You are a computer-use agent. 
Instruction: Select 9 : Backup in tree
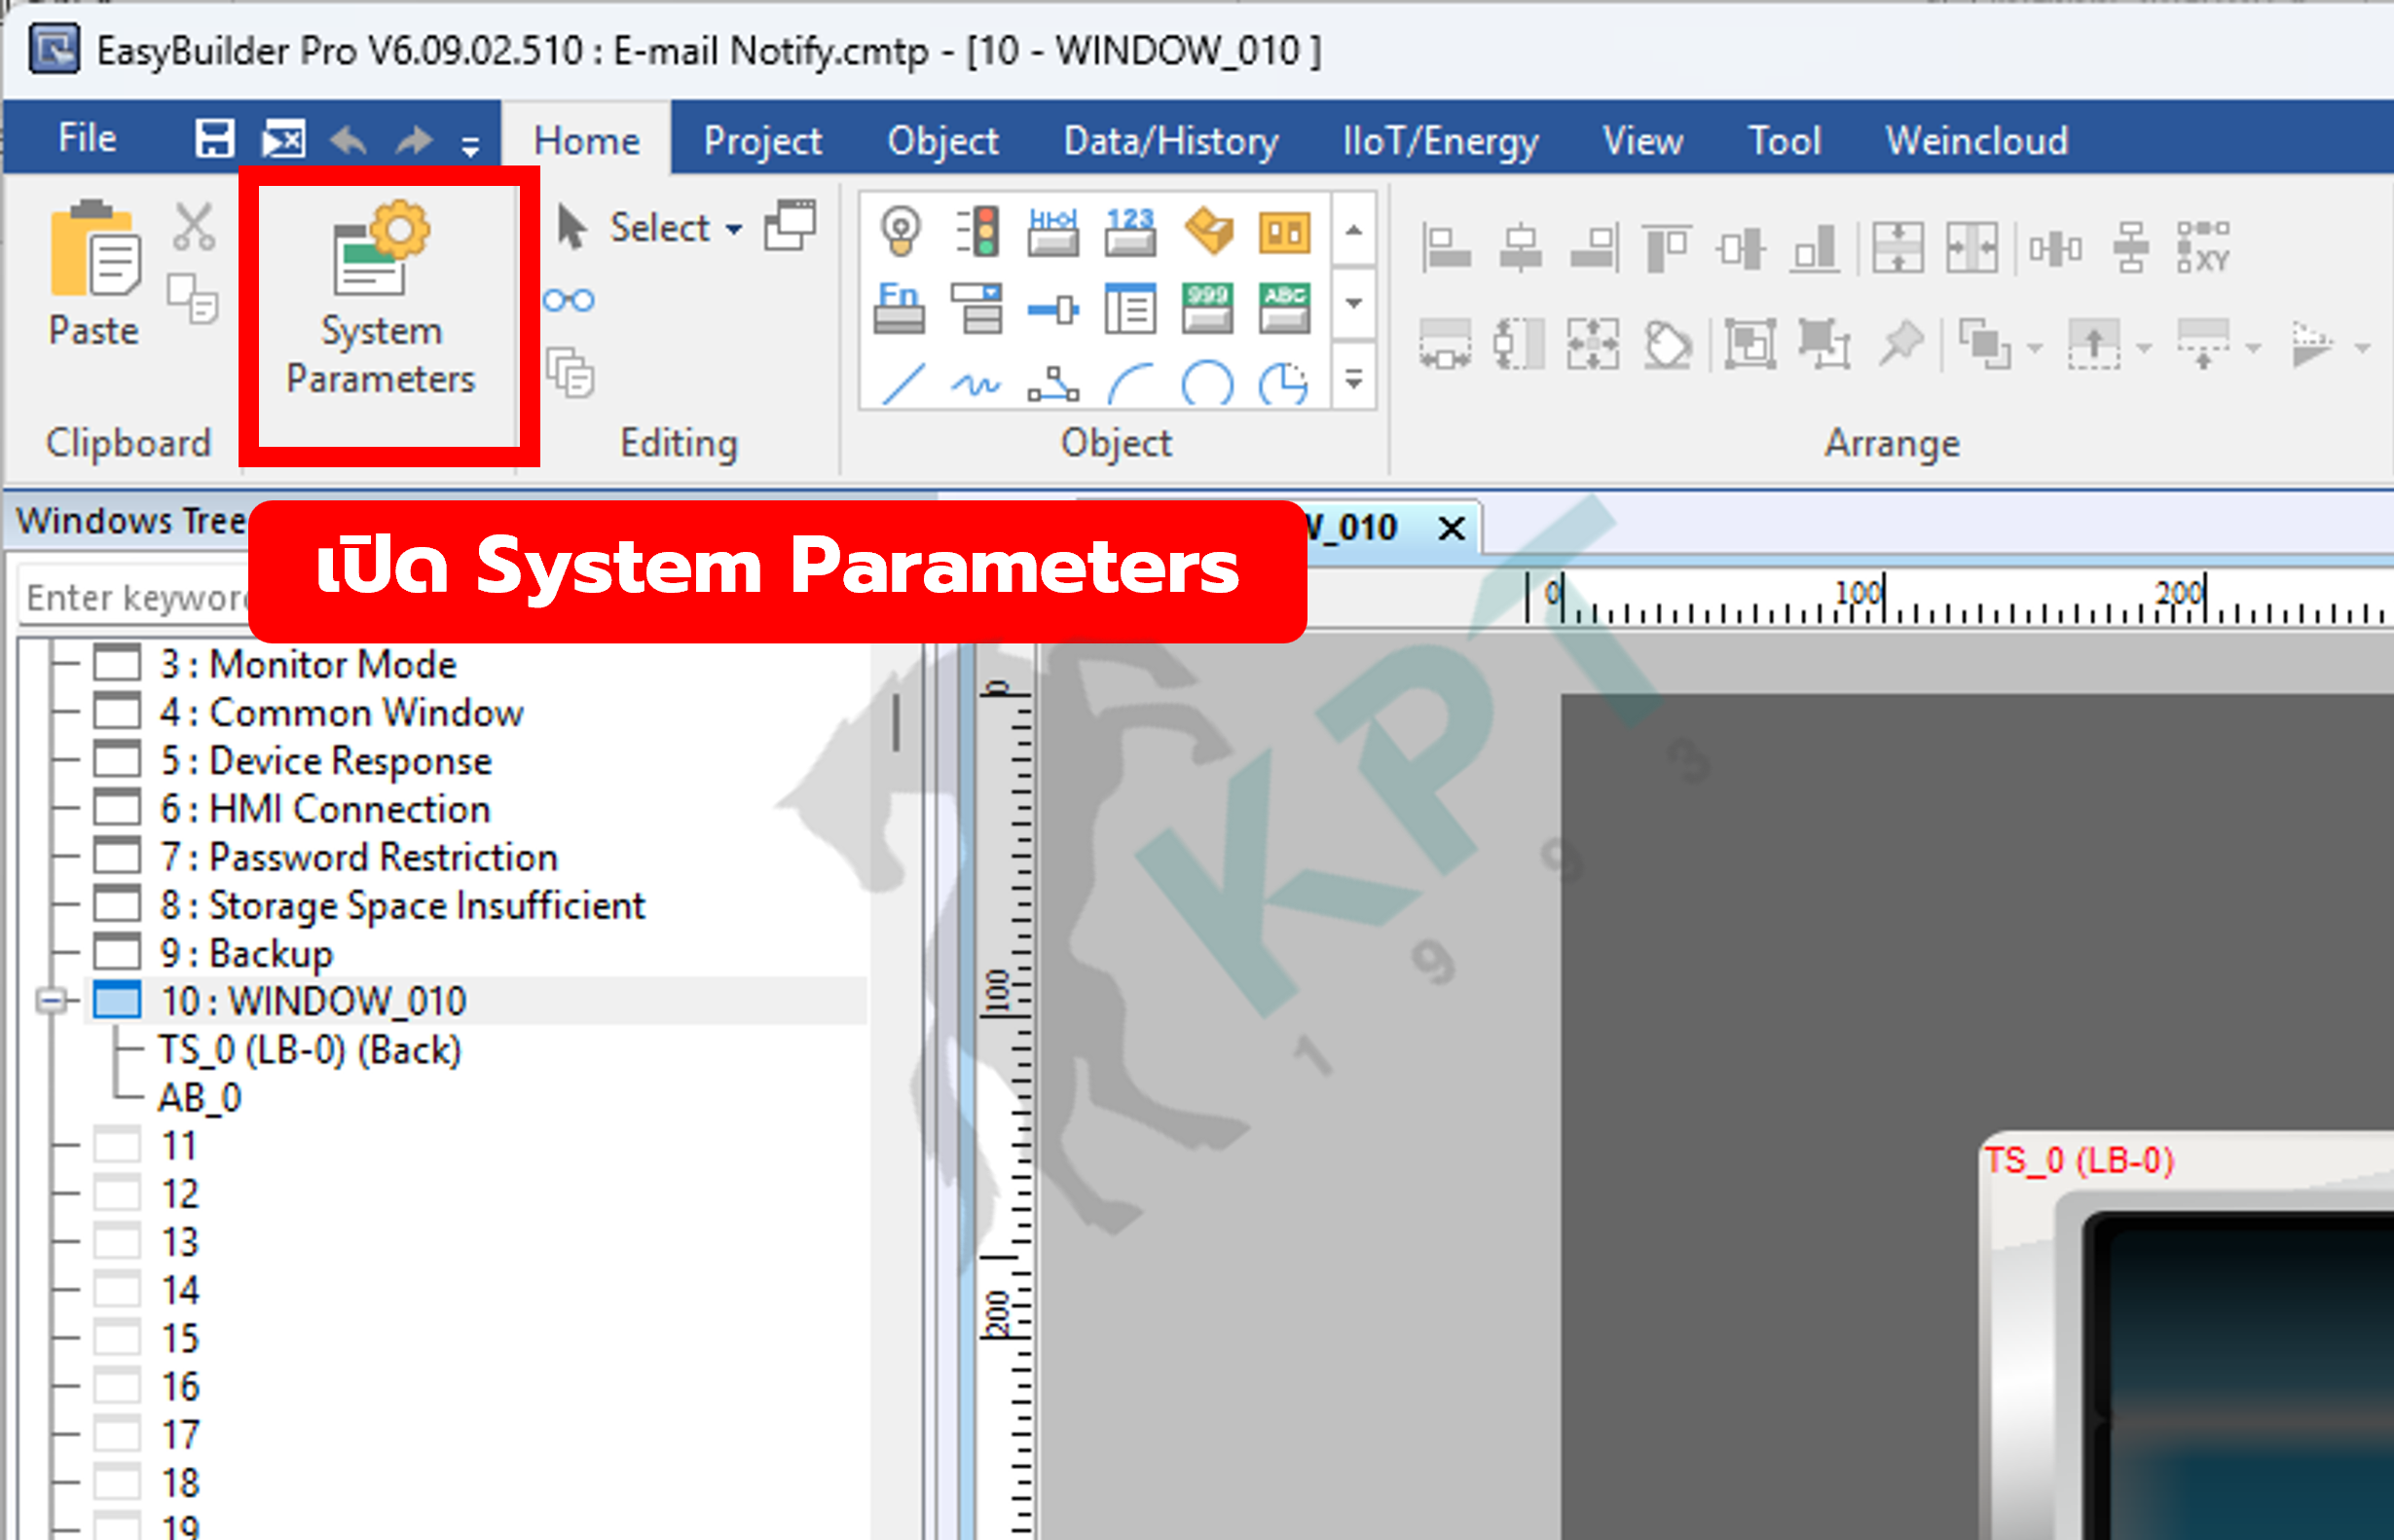tap(246, 953)
